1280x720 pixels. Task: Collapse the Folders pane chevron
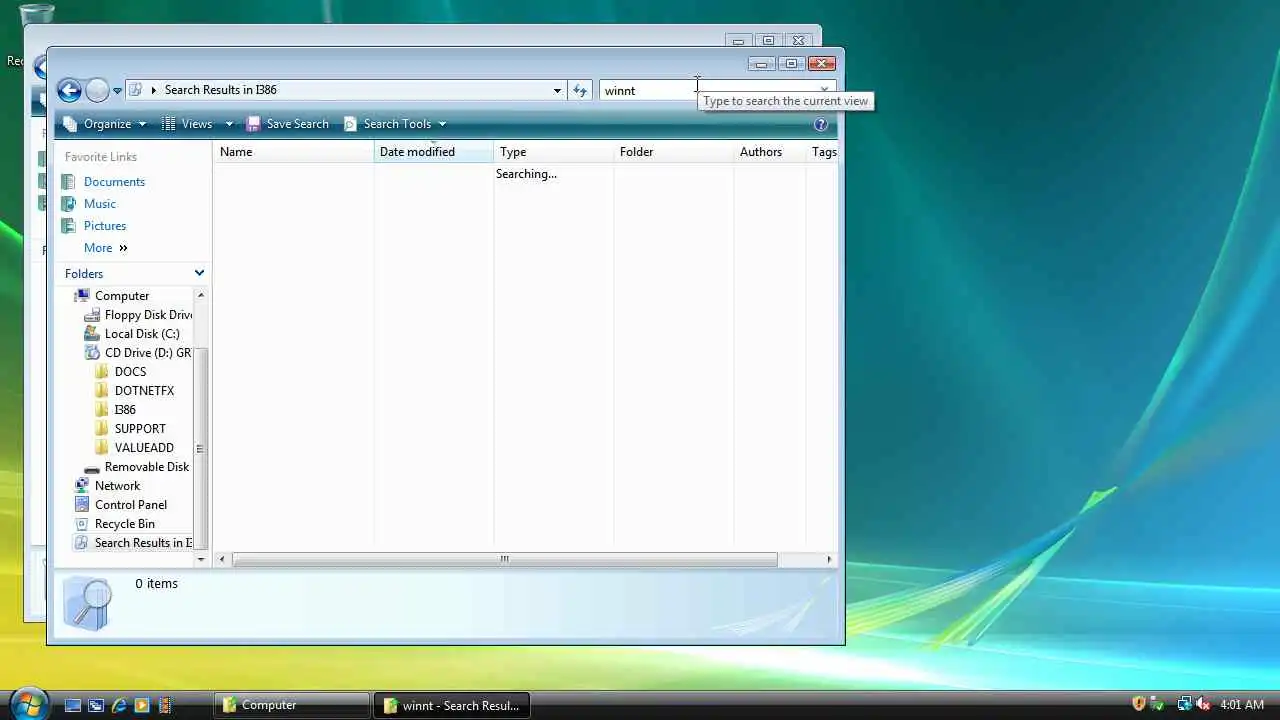[x=199, y=273]
